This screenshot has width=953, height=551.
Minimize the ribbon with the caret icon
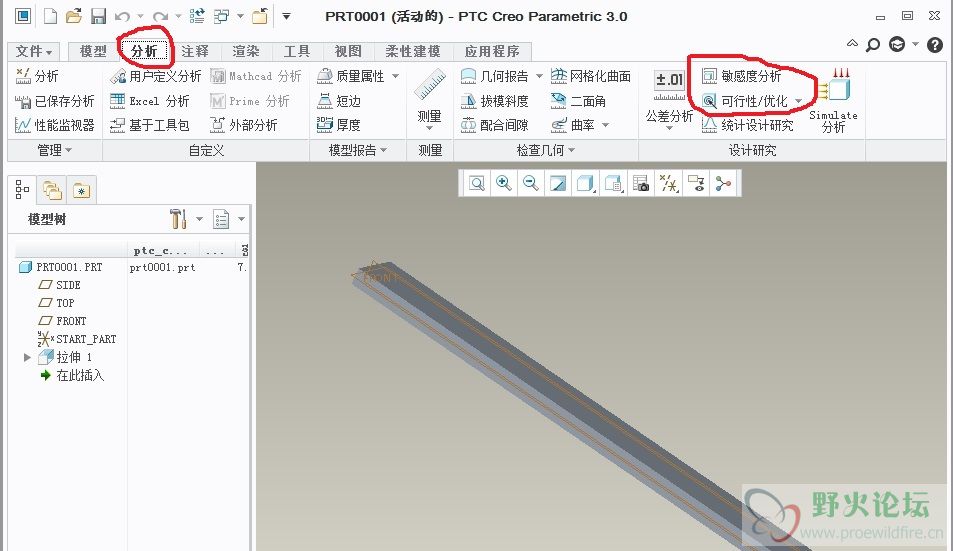(852, 44)
